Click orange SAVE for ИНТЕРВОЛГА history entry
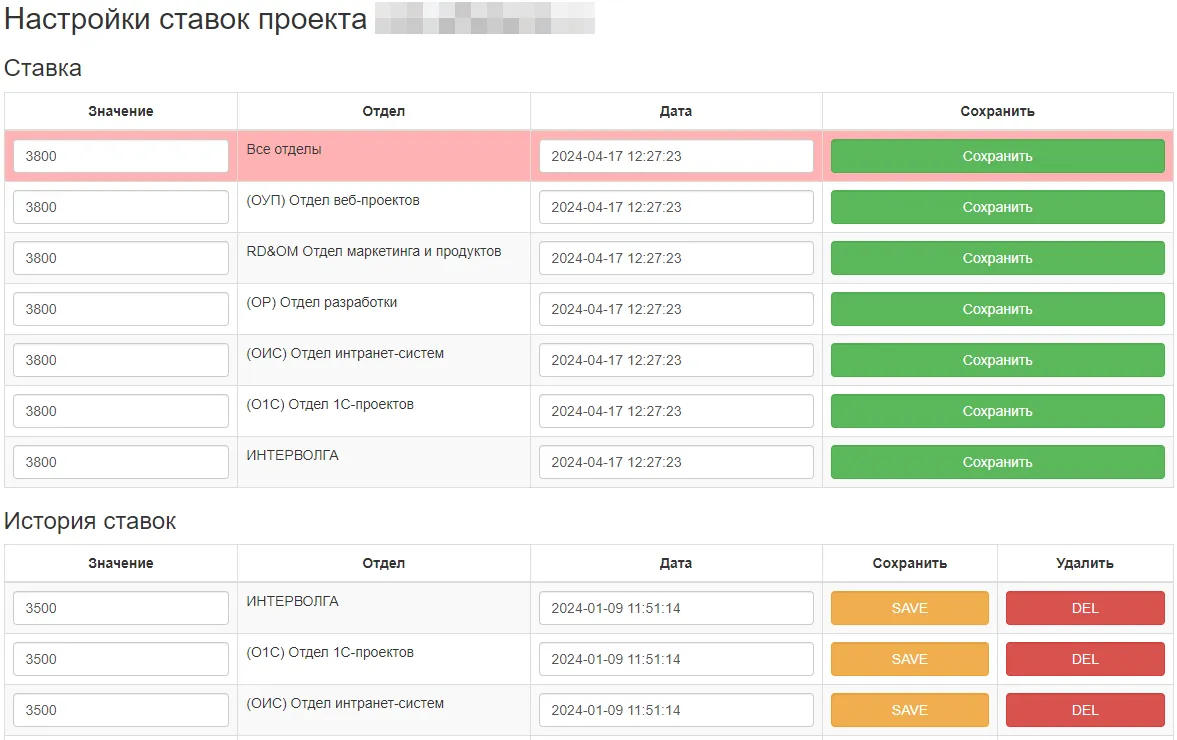 coord(909,608)
